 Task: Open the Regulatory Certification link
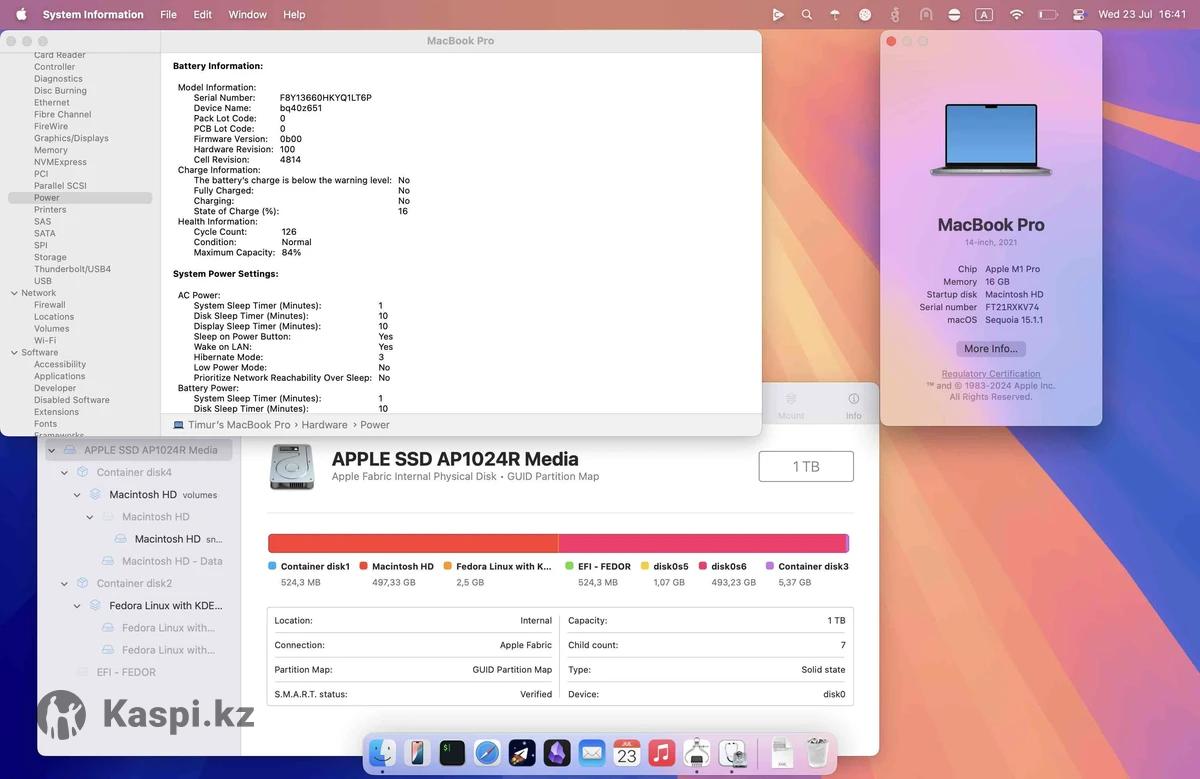991,374
